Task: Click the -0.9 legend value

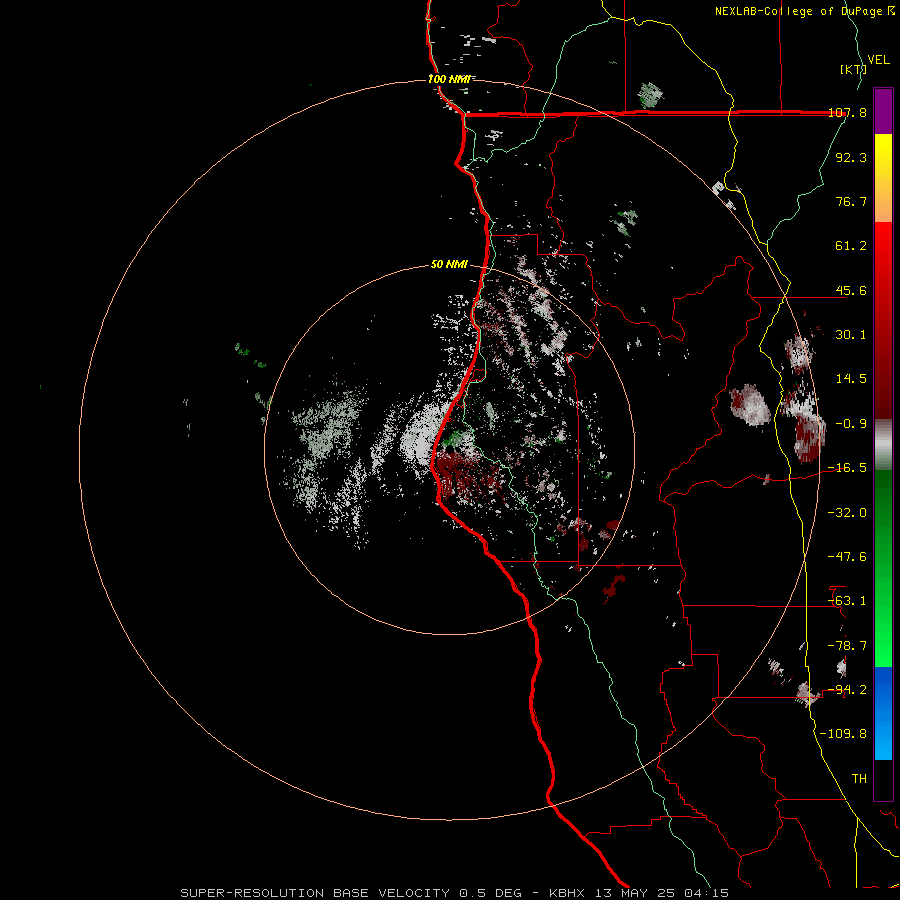Action: pyautogui.click(x=851, y=424)
